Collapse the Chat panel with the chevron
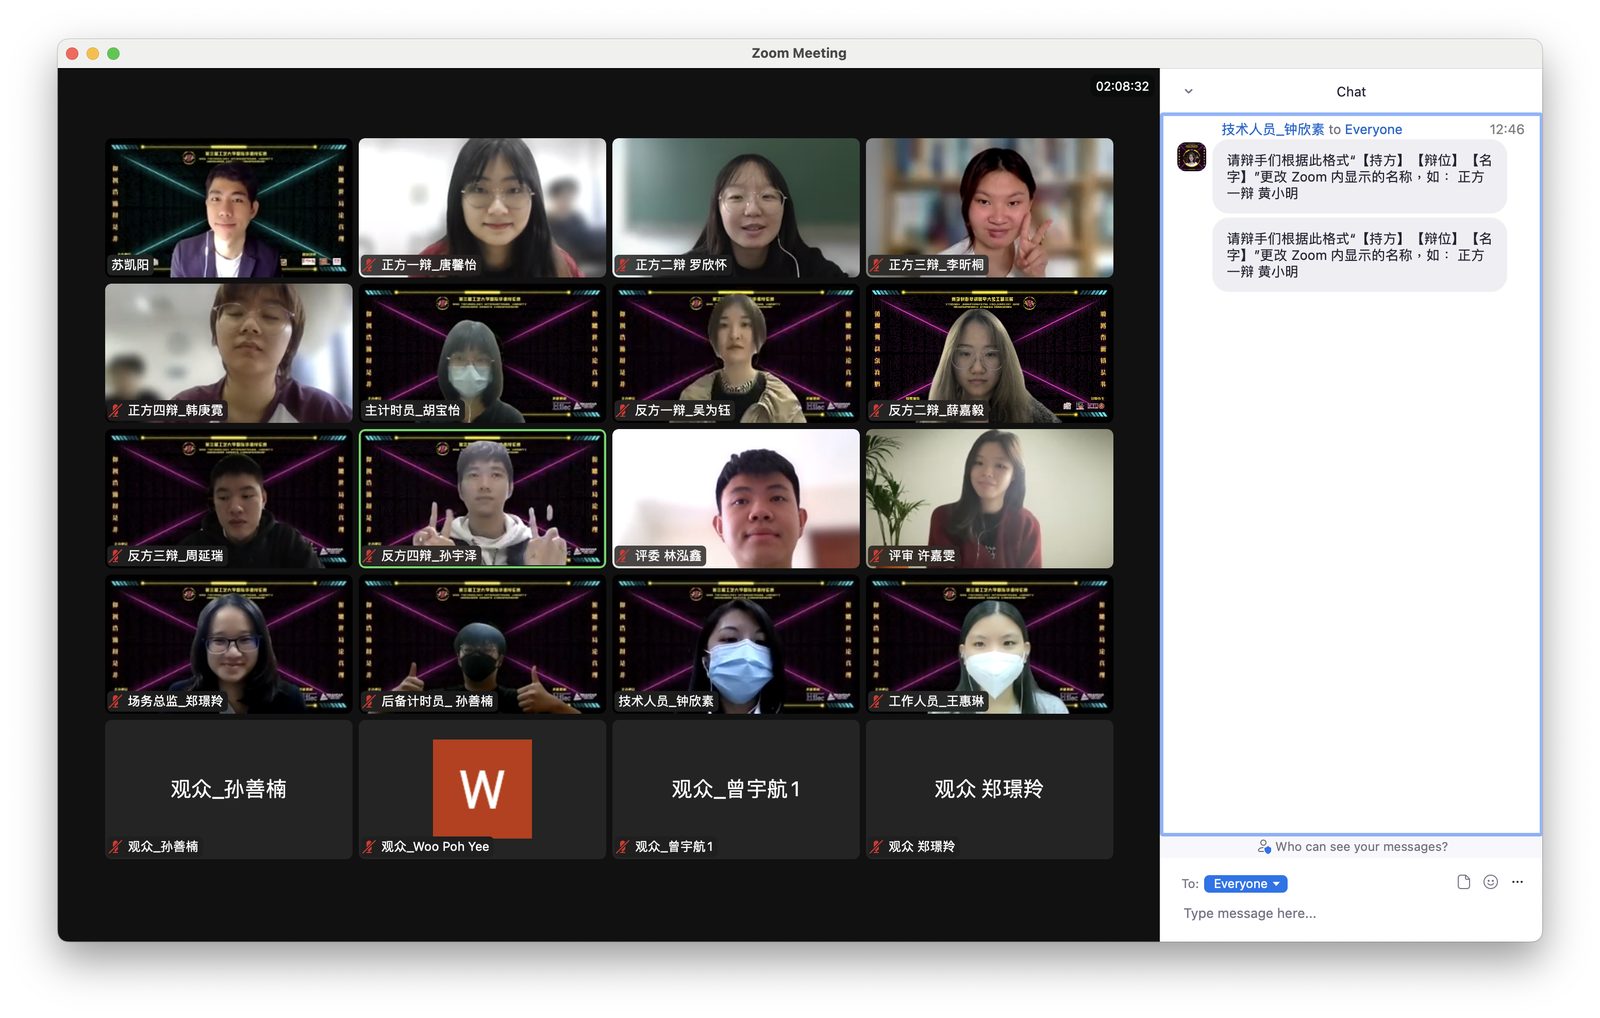 coord(1188,91)
